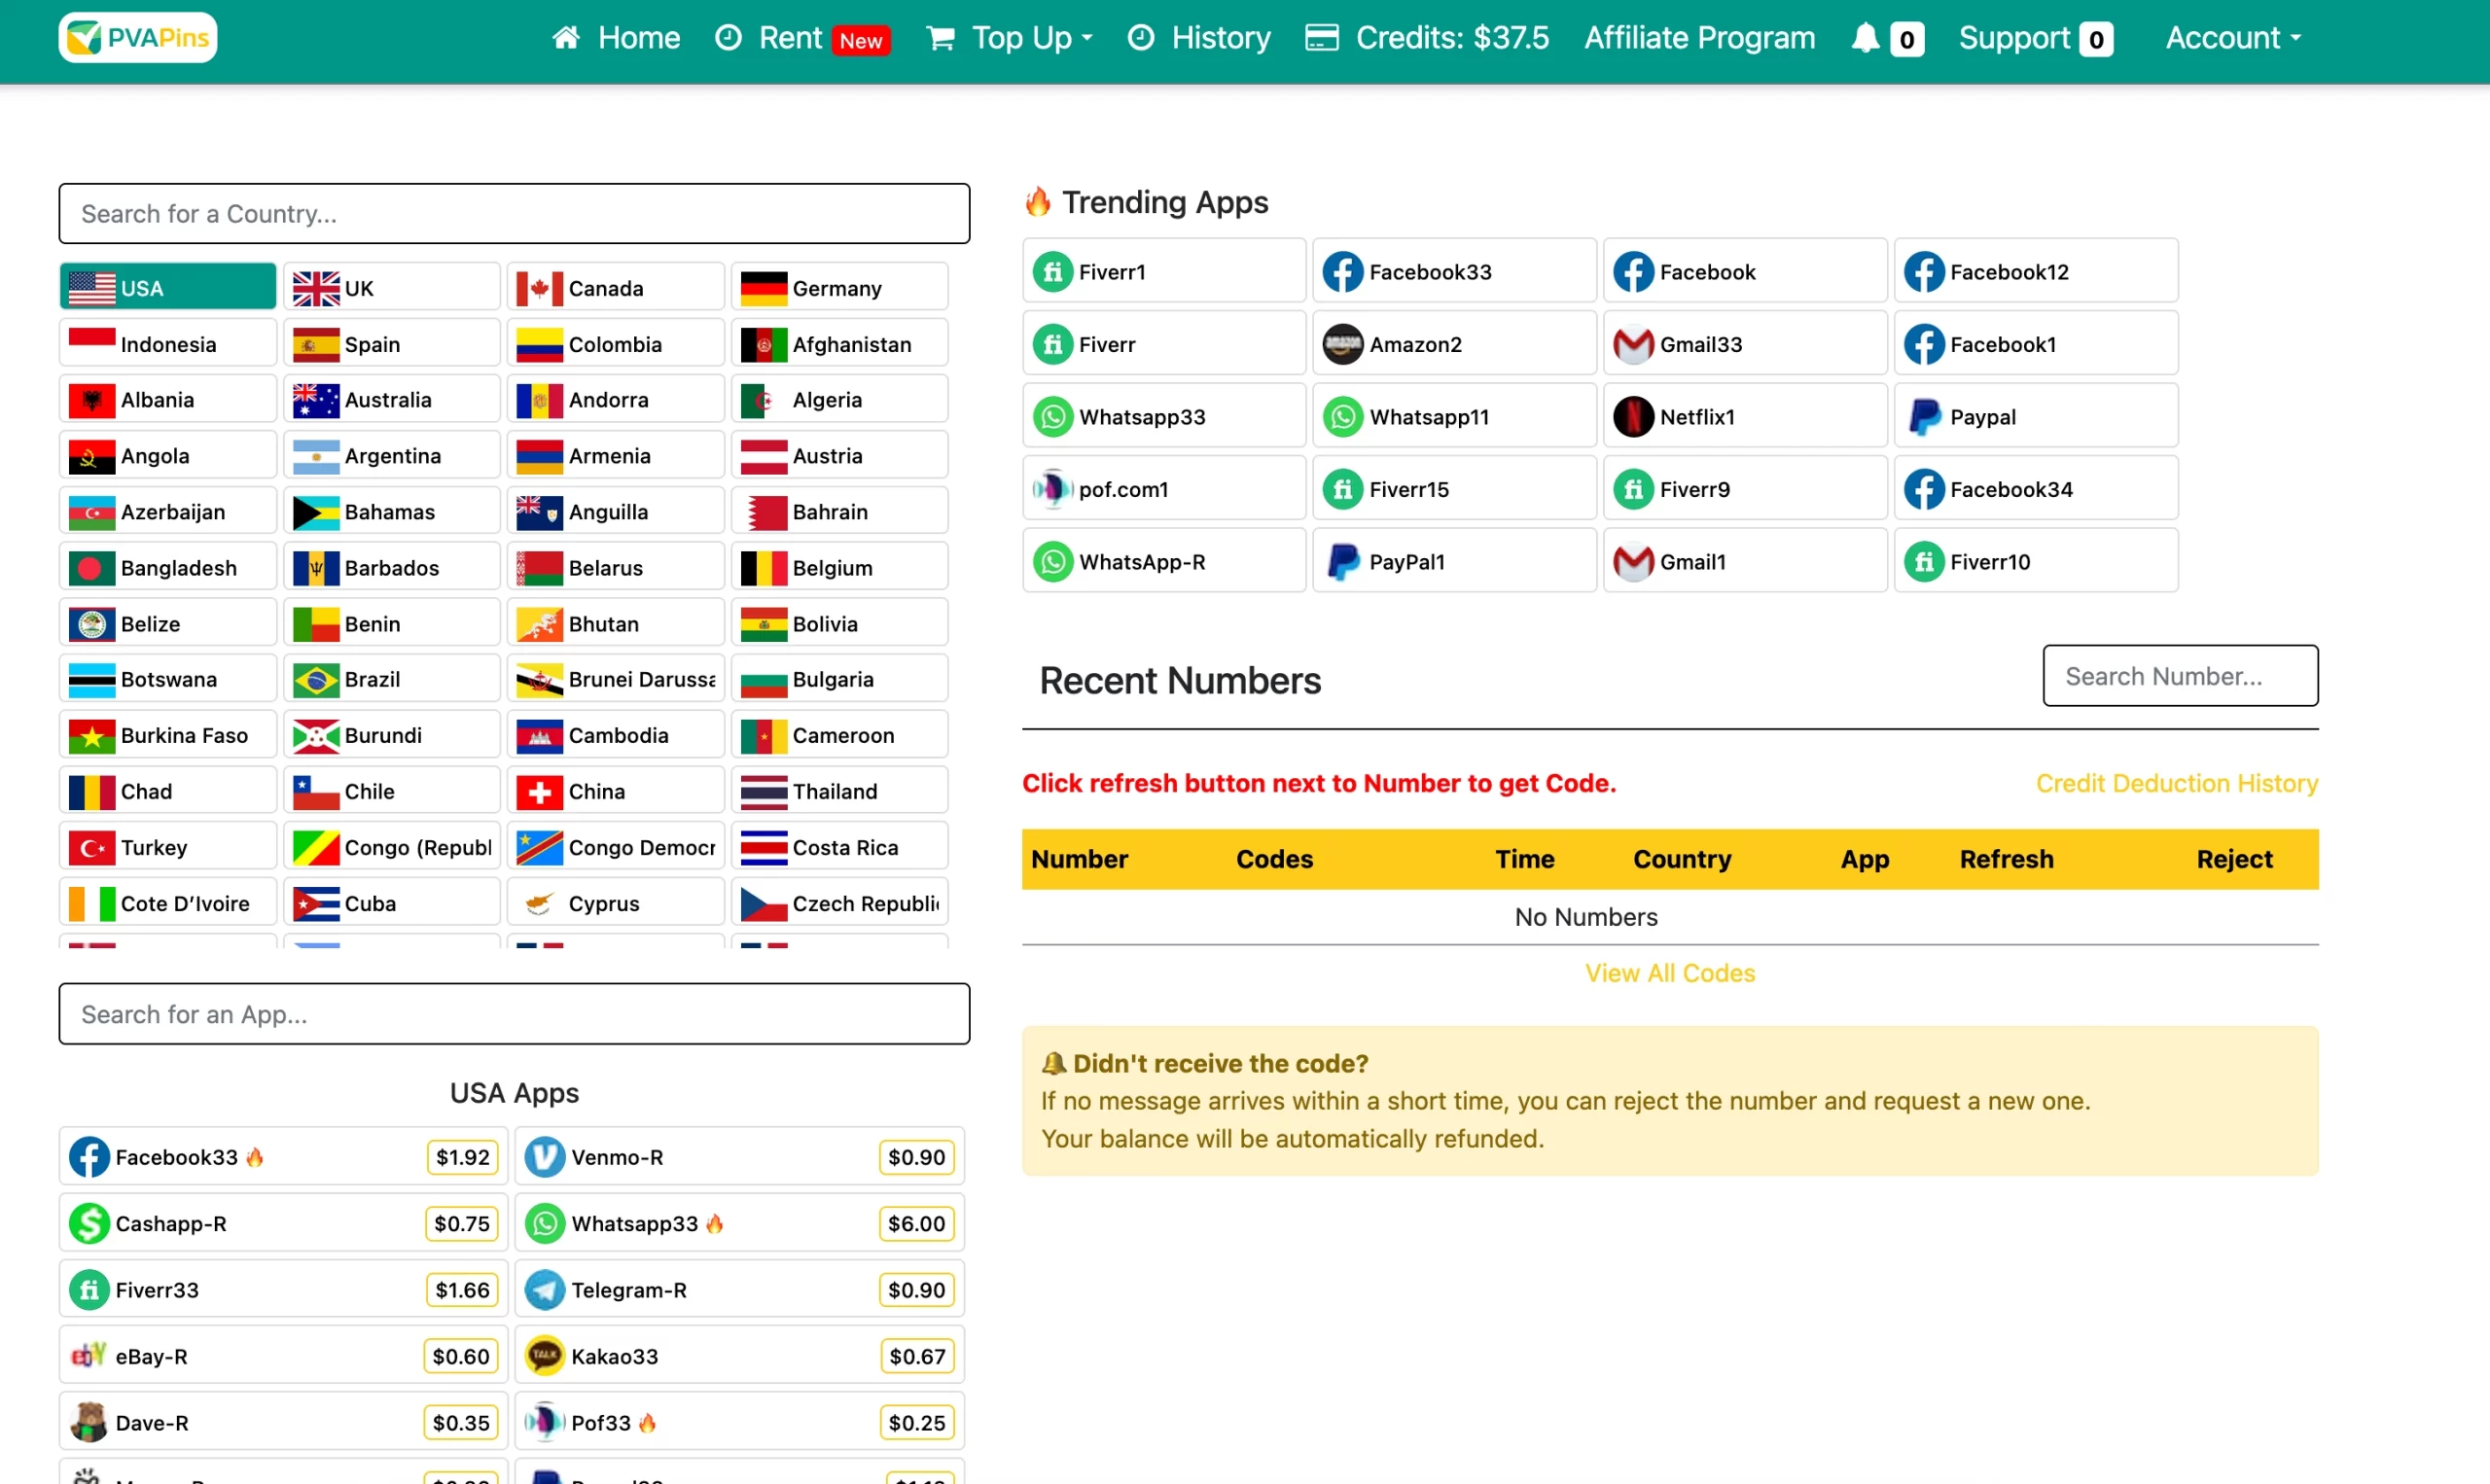Select WhatsApp-R in Trending Apps
Screen dimensions: 2490x1484
[1164, 561]
